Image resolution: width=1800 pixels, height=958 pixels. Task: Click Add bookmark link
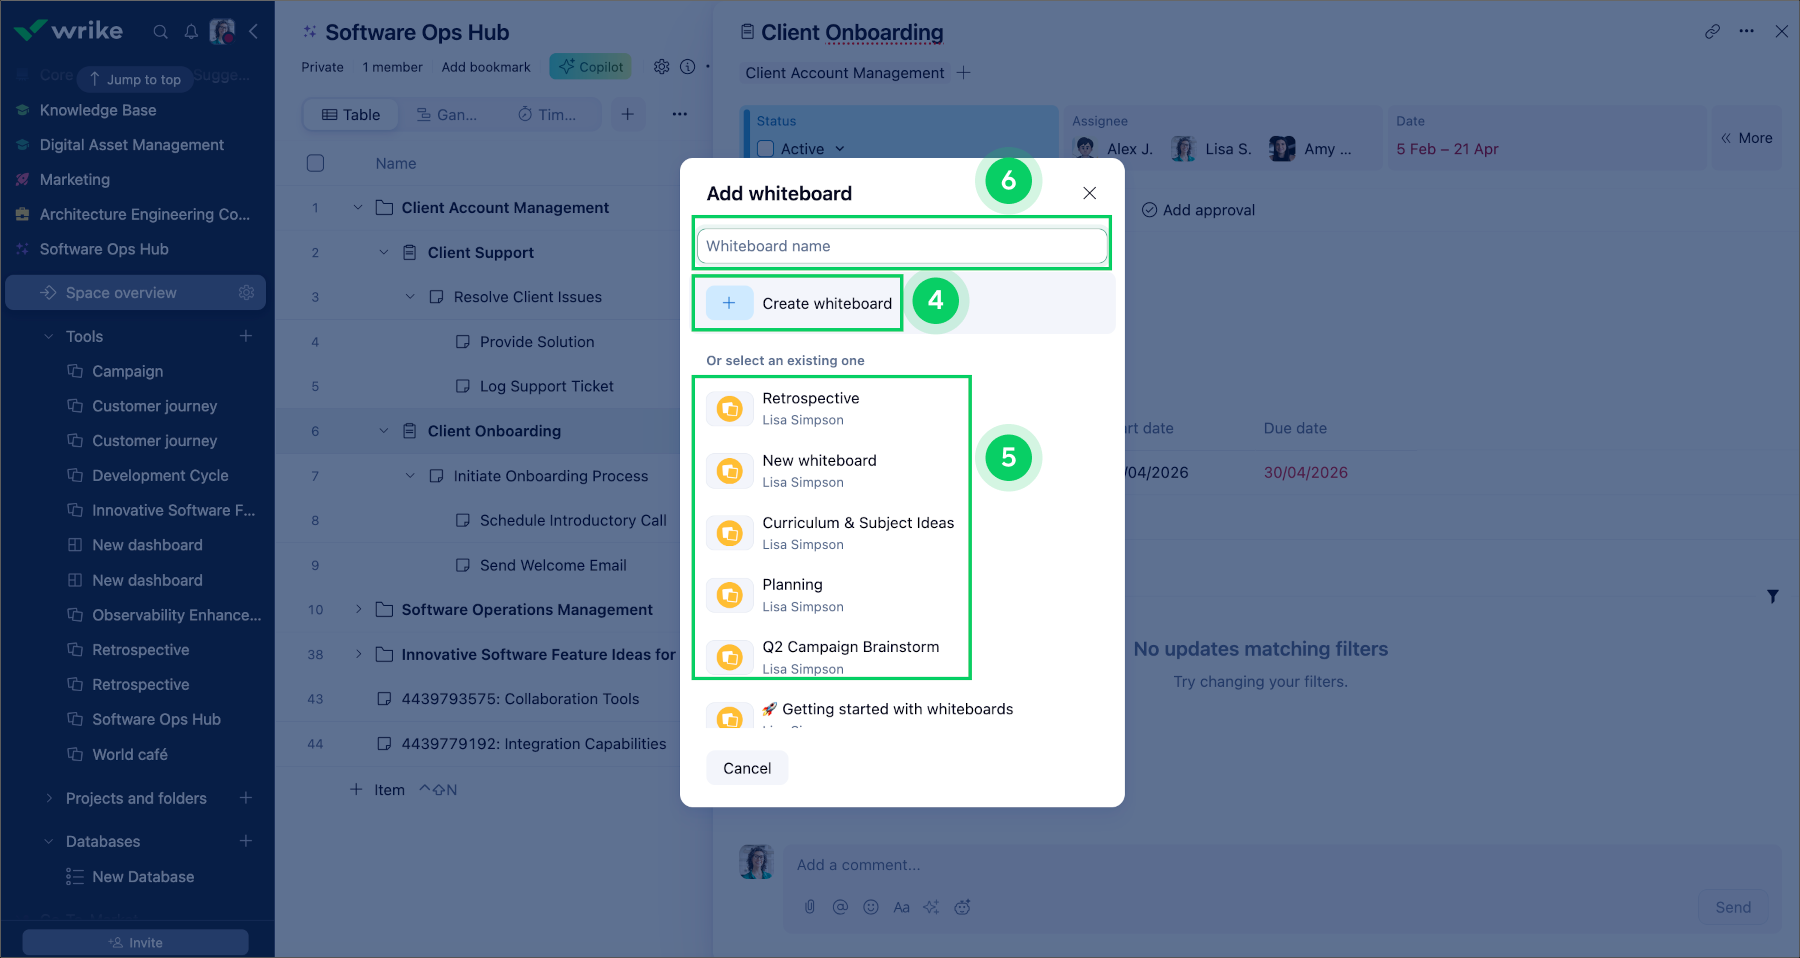coord(486,67)
